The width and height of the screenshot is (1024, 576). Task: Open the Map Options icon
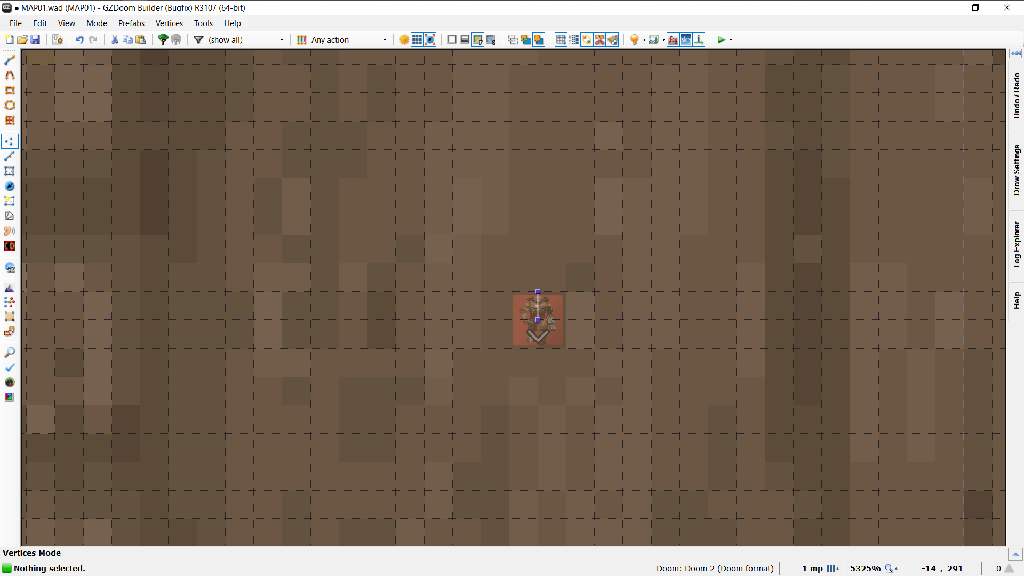57,40
